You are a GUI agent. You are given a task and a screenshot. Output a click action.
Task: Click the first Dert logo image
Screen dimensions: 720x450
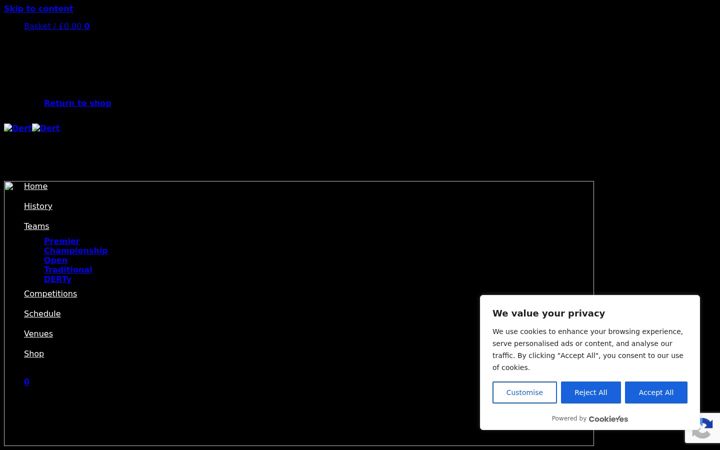point(18,128)
